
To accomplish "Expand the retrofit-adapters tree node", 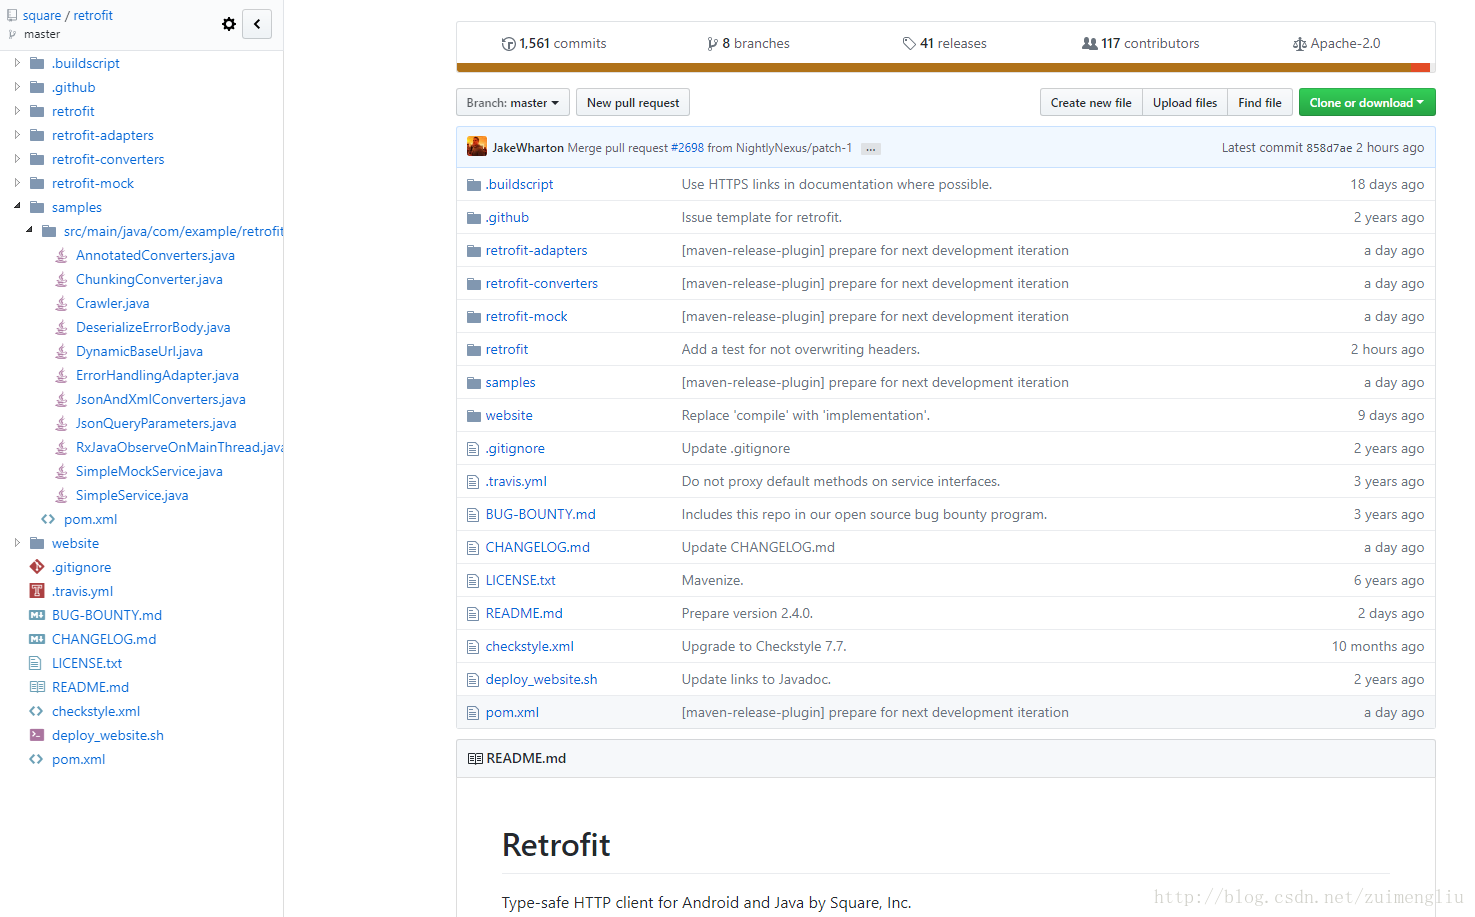I will pyautogui.click(x=17, y=135).
